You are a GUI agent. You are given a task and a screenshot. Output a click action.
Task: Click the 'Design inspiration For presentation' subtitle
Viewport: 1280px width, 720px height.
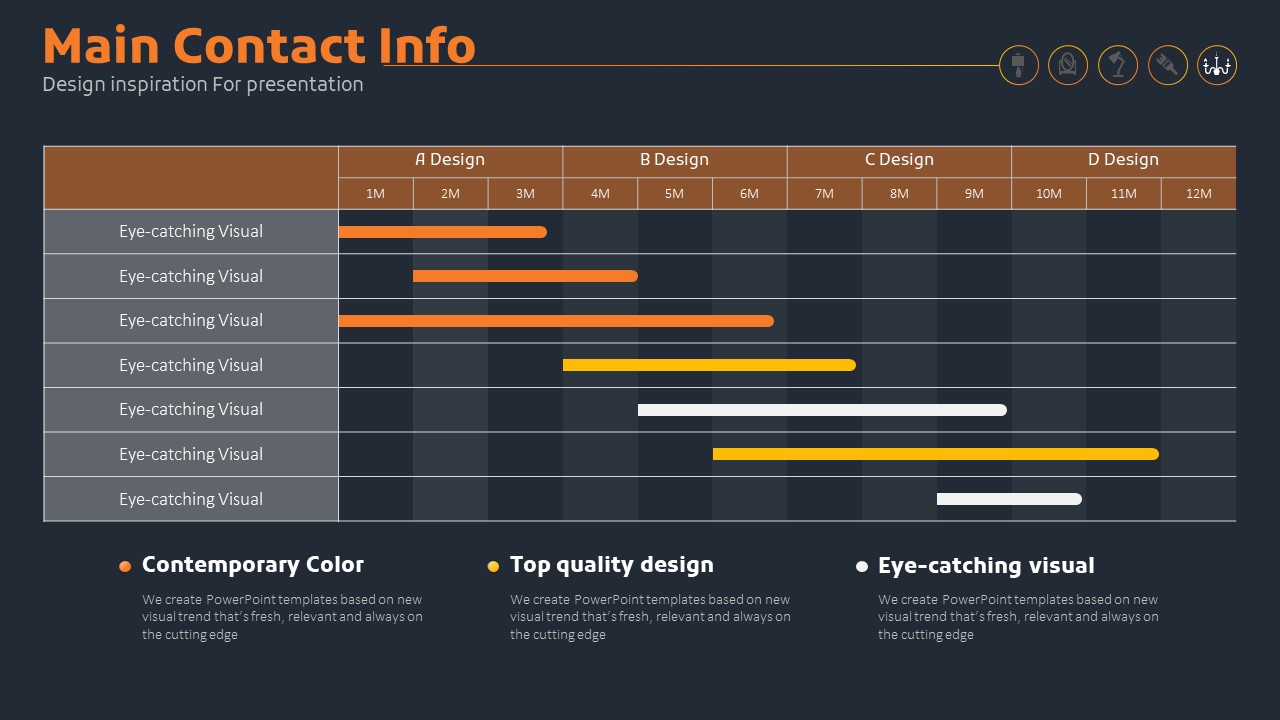coord(203,84)
